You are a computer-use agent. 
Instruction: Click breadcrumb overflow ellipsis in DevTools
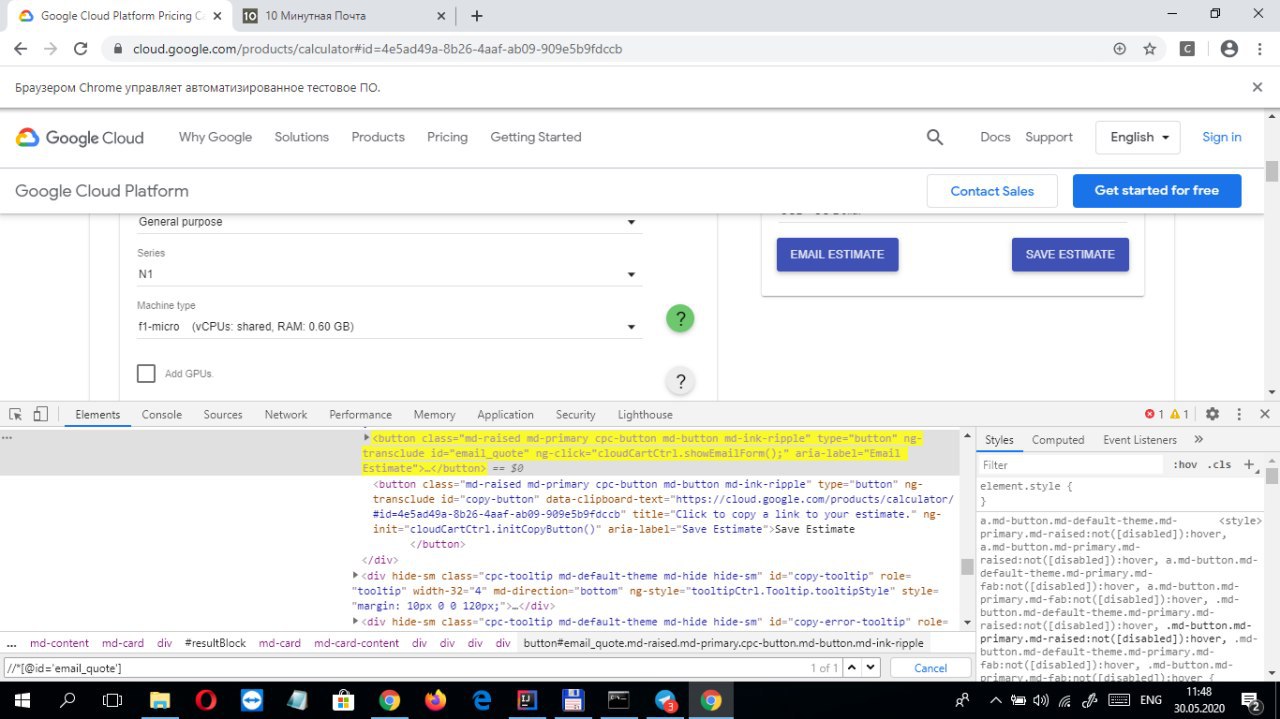point(11,643)
